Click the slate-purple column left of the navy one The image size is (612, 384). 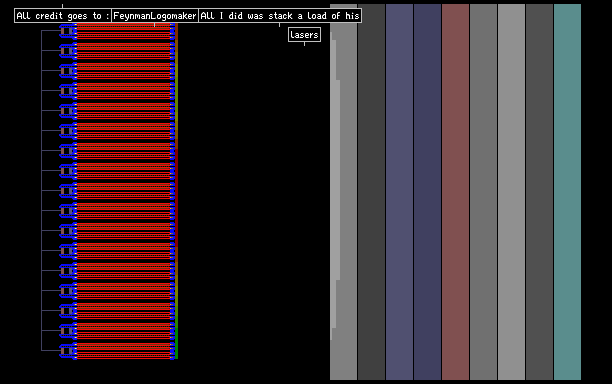coord(399,192)
